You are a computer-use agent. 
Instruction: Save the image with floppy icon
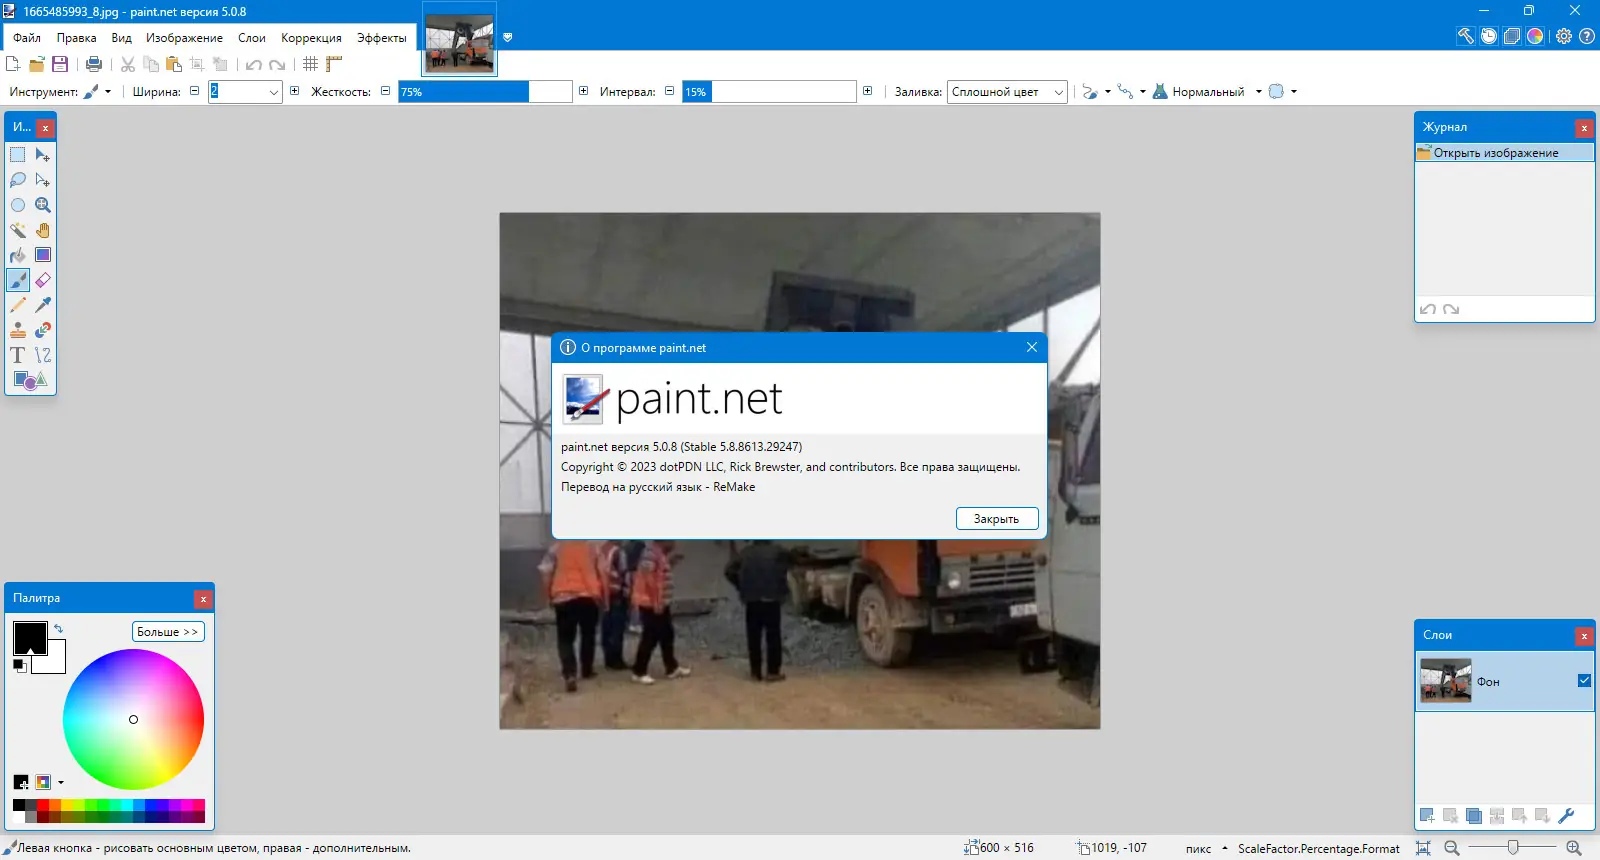point(60,64)
